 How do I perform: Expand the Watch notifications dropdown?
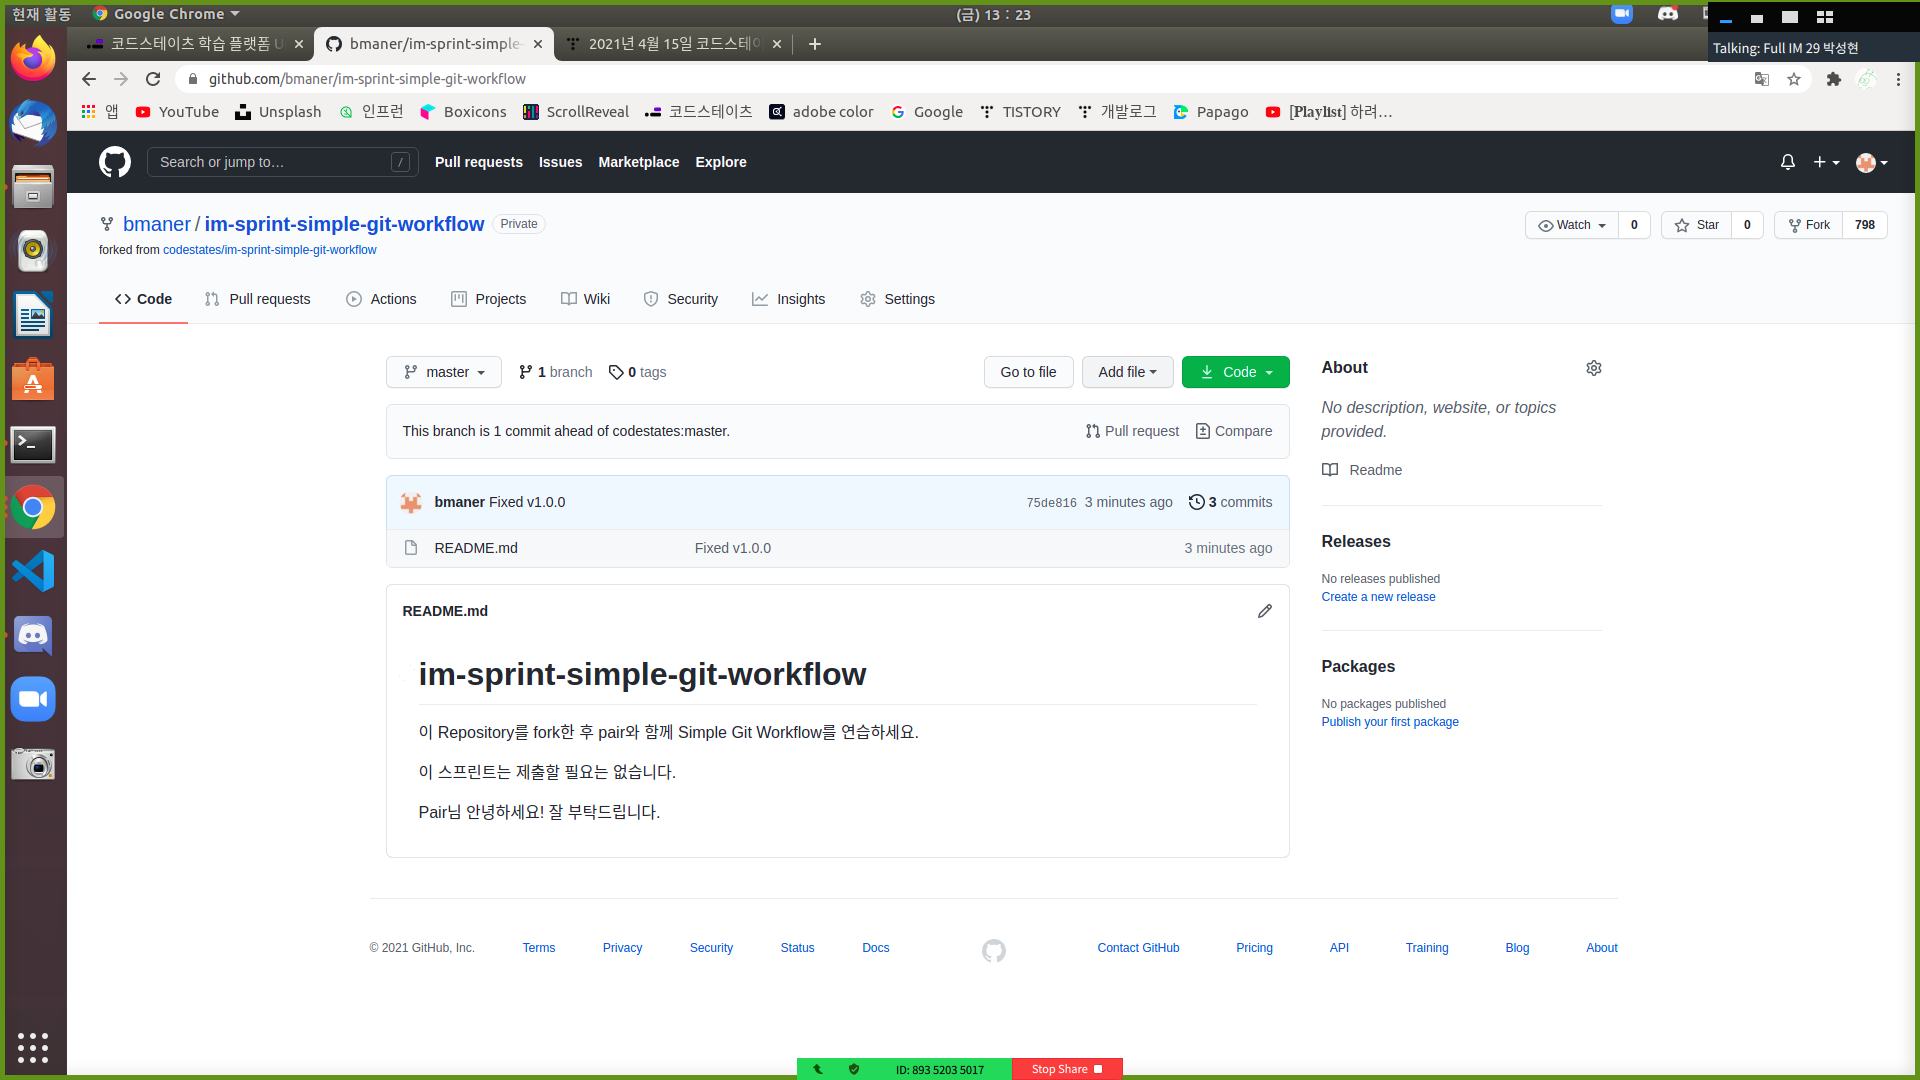tap(1572, 225)
